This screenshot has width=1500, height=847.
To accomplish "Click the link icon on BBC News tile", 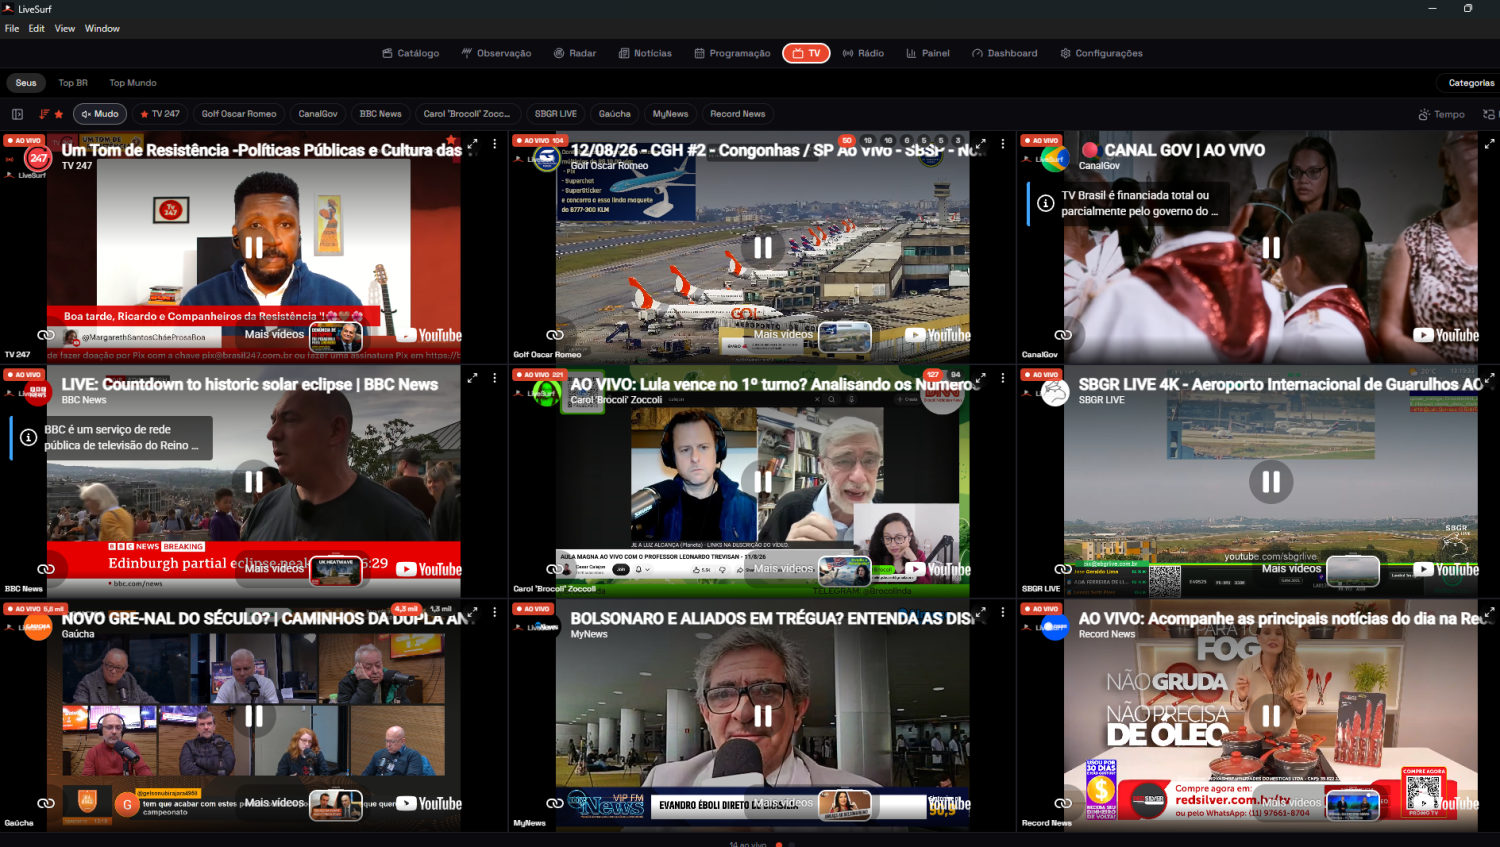I will pyautogui.click(x=46, y=569).
